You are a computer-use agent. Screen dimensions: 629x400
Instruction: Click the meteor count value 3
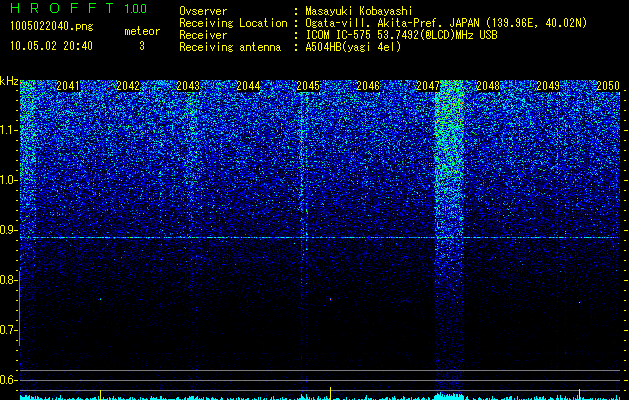click(142, 46)
